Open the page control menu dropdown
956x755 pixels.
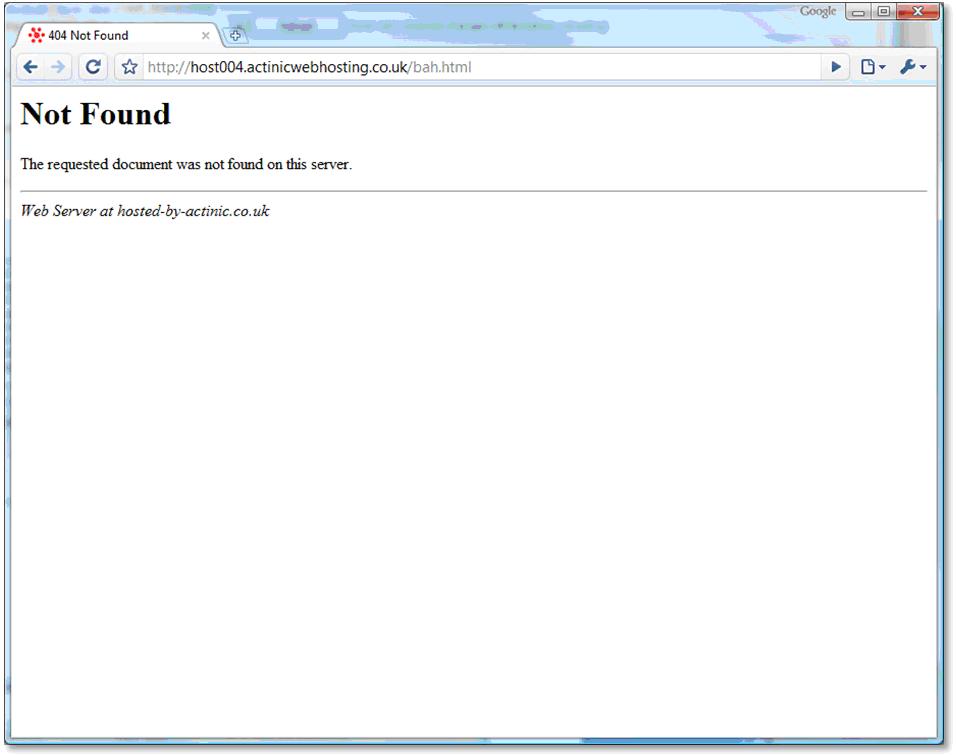tap(873, 67)
